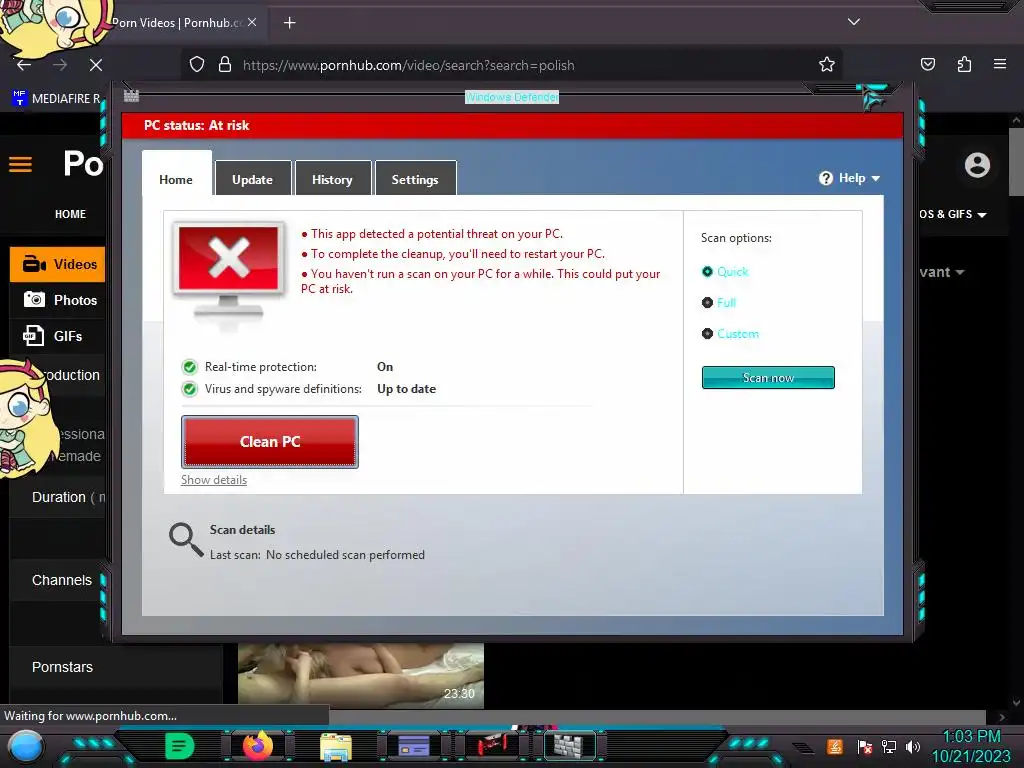Click the red Clean PC button
This screenshot has height=768, width=1024.
click(270, 442)
